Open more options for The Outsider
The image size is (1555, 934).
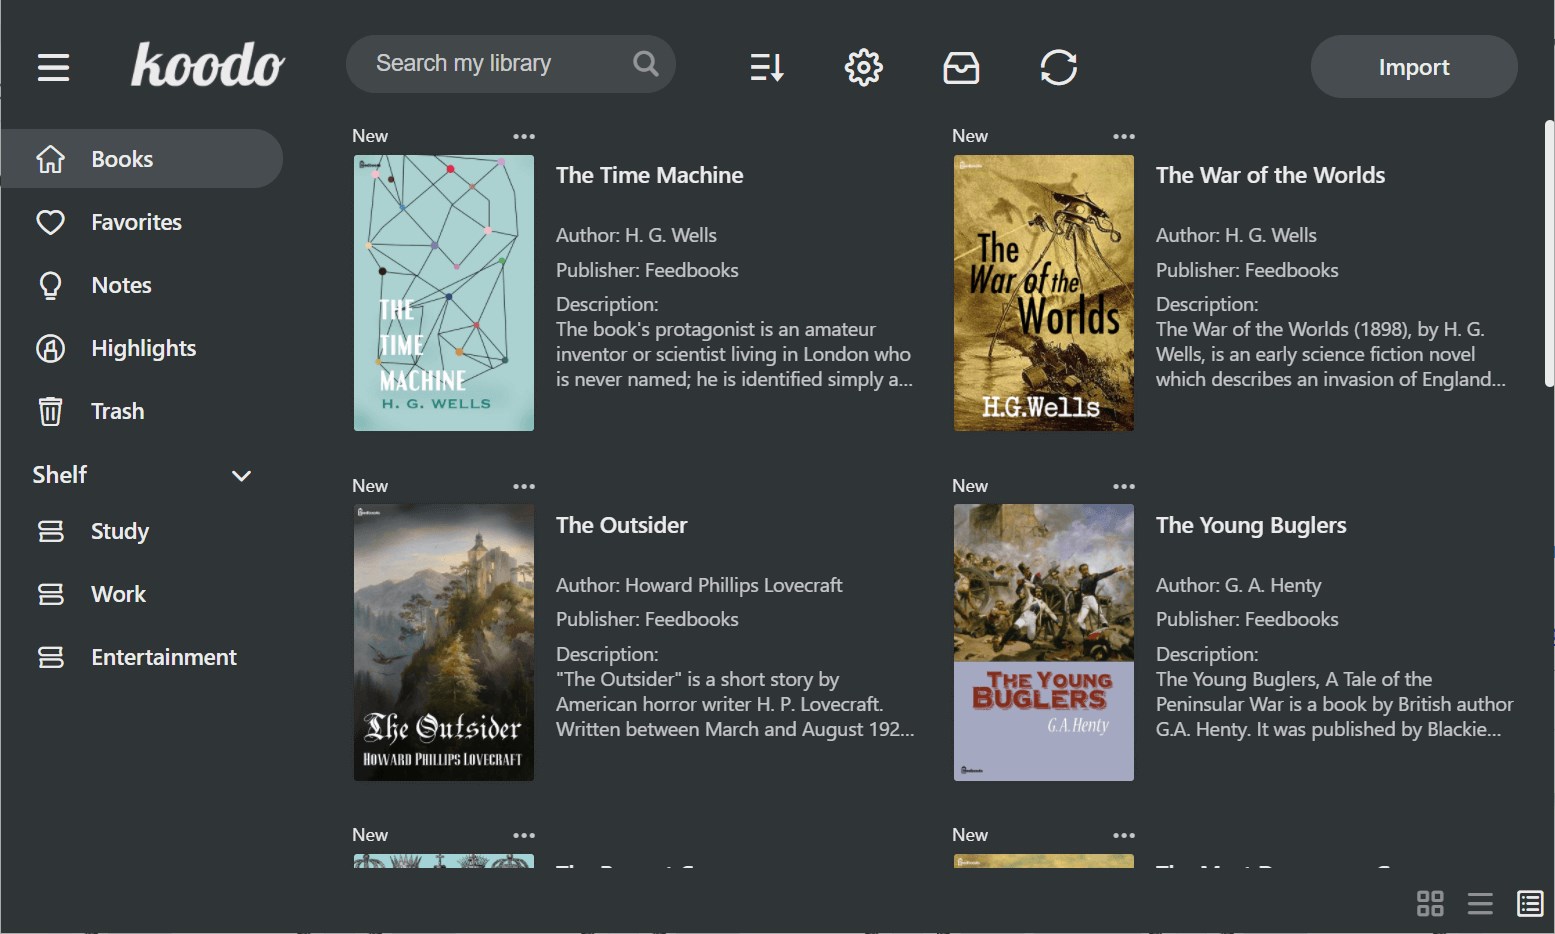[x=523, y=486]
